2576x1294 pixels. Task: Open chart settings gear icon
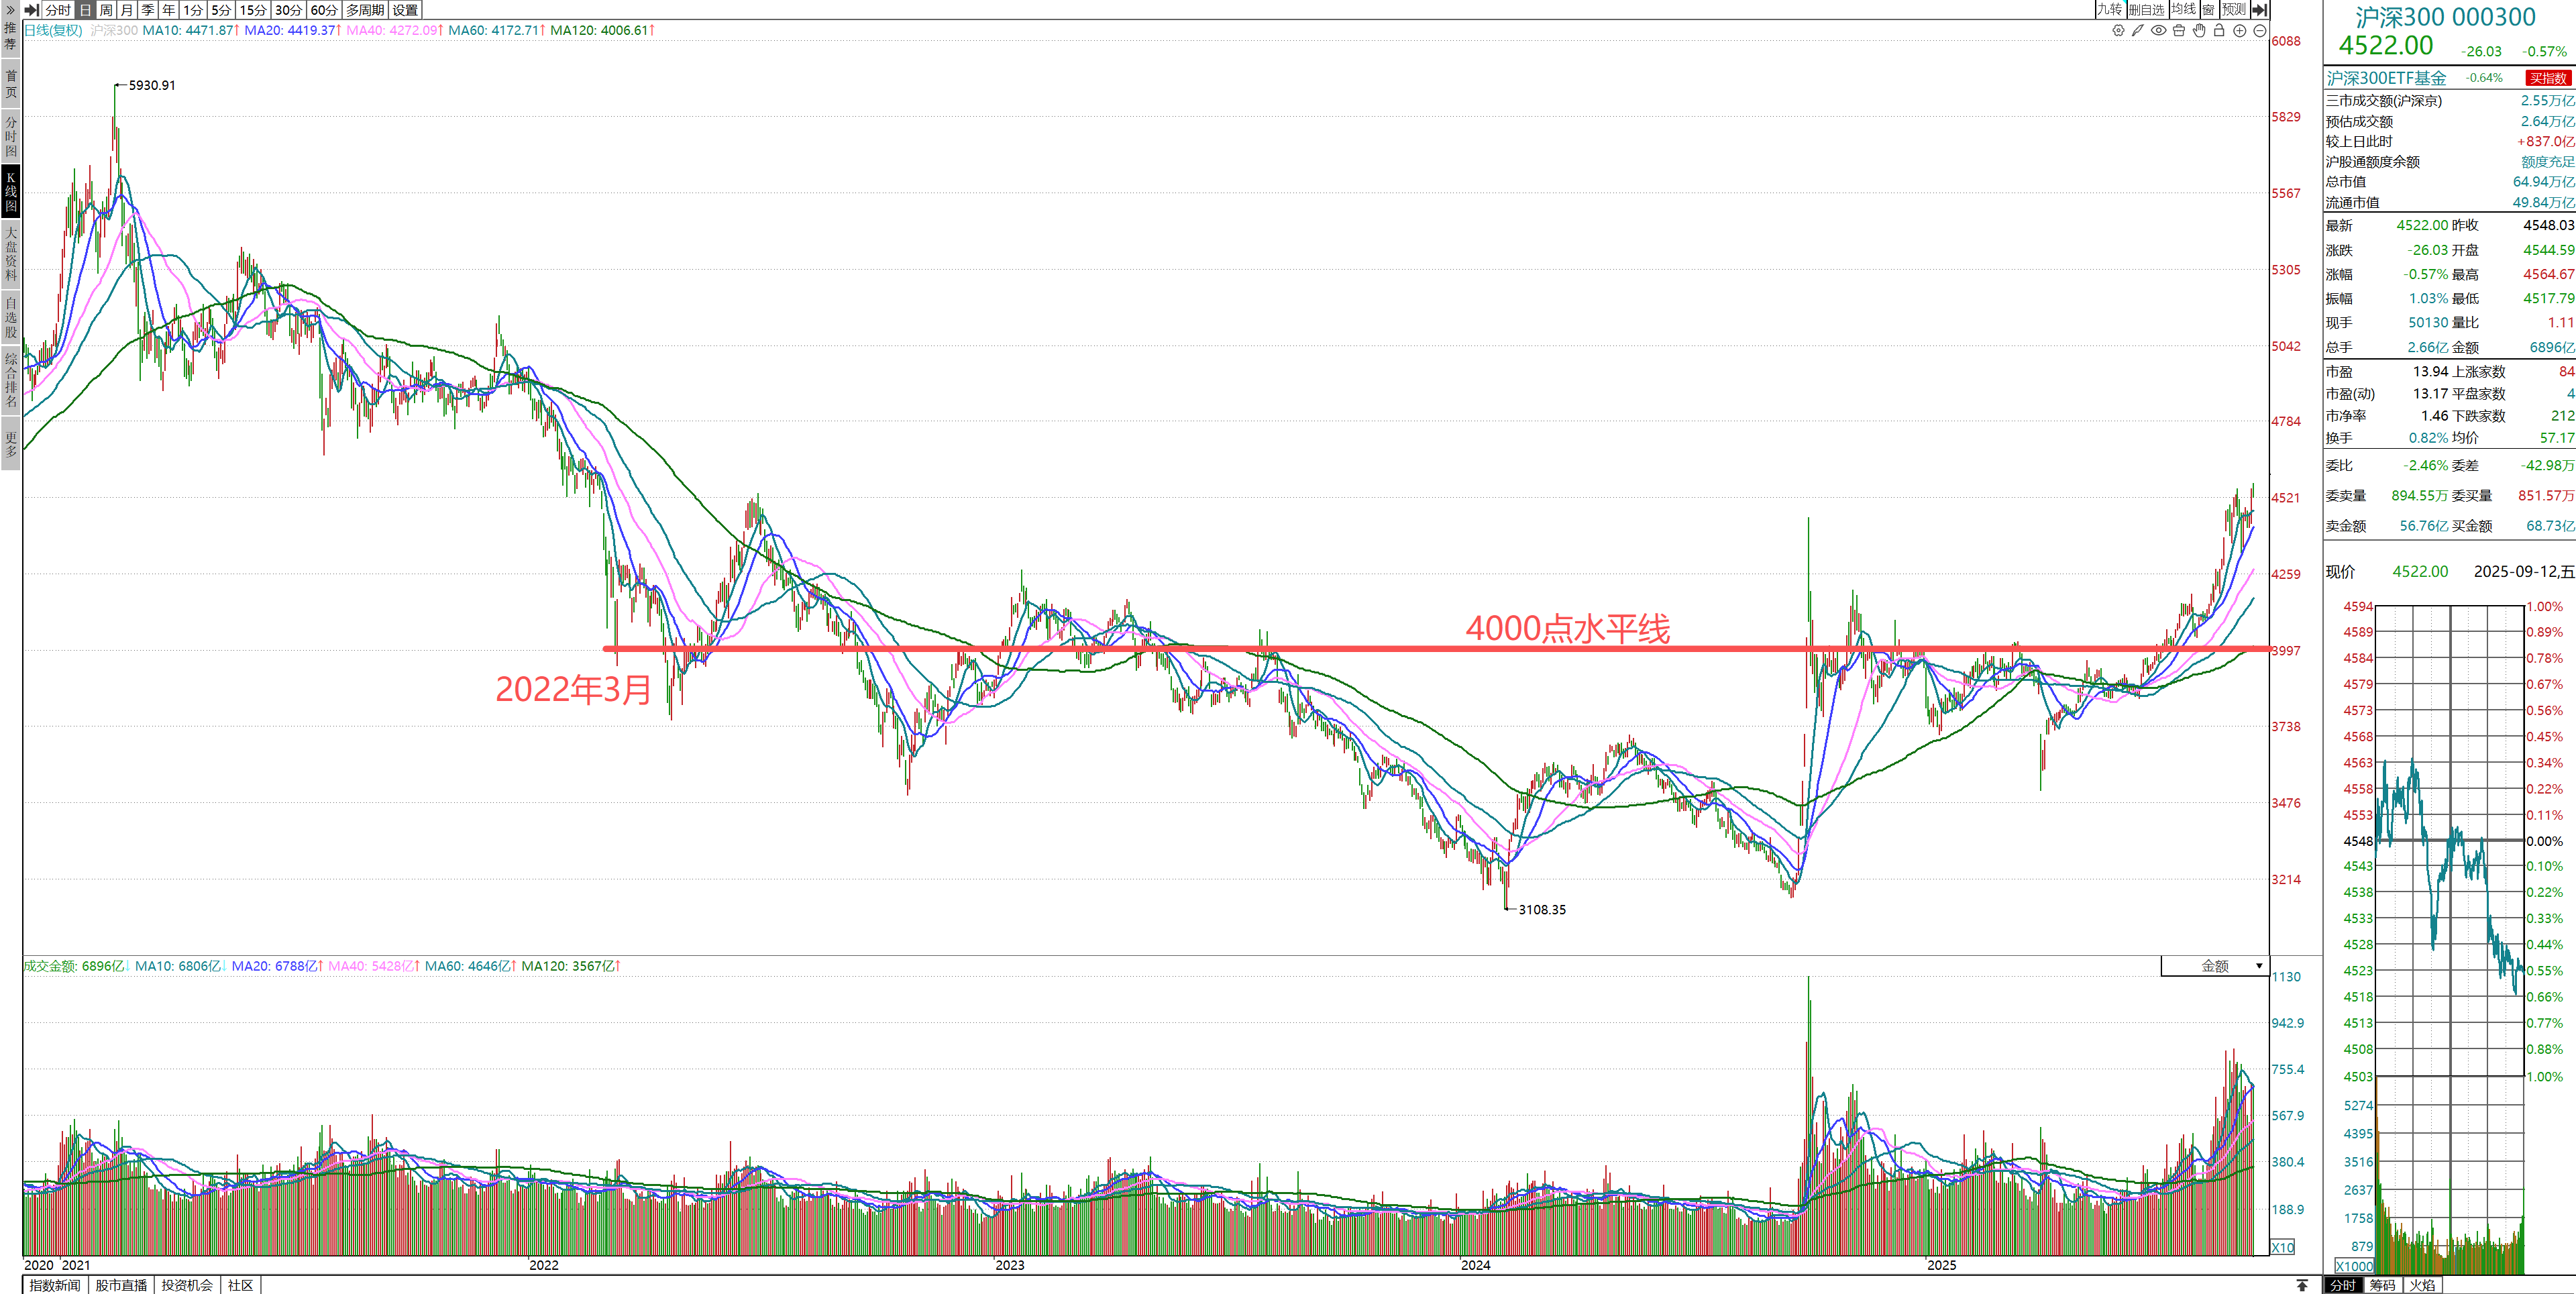pyautogui.click(x=2118, y=31)
